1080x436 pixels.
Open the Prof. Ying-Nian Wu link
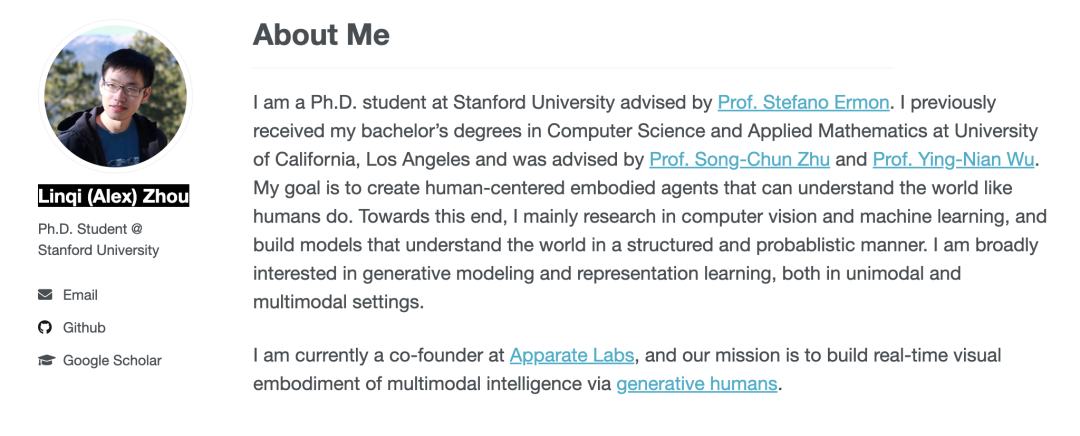(x=954, y=159)
